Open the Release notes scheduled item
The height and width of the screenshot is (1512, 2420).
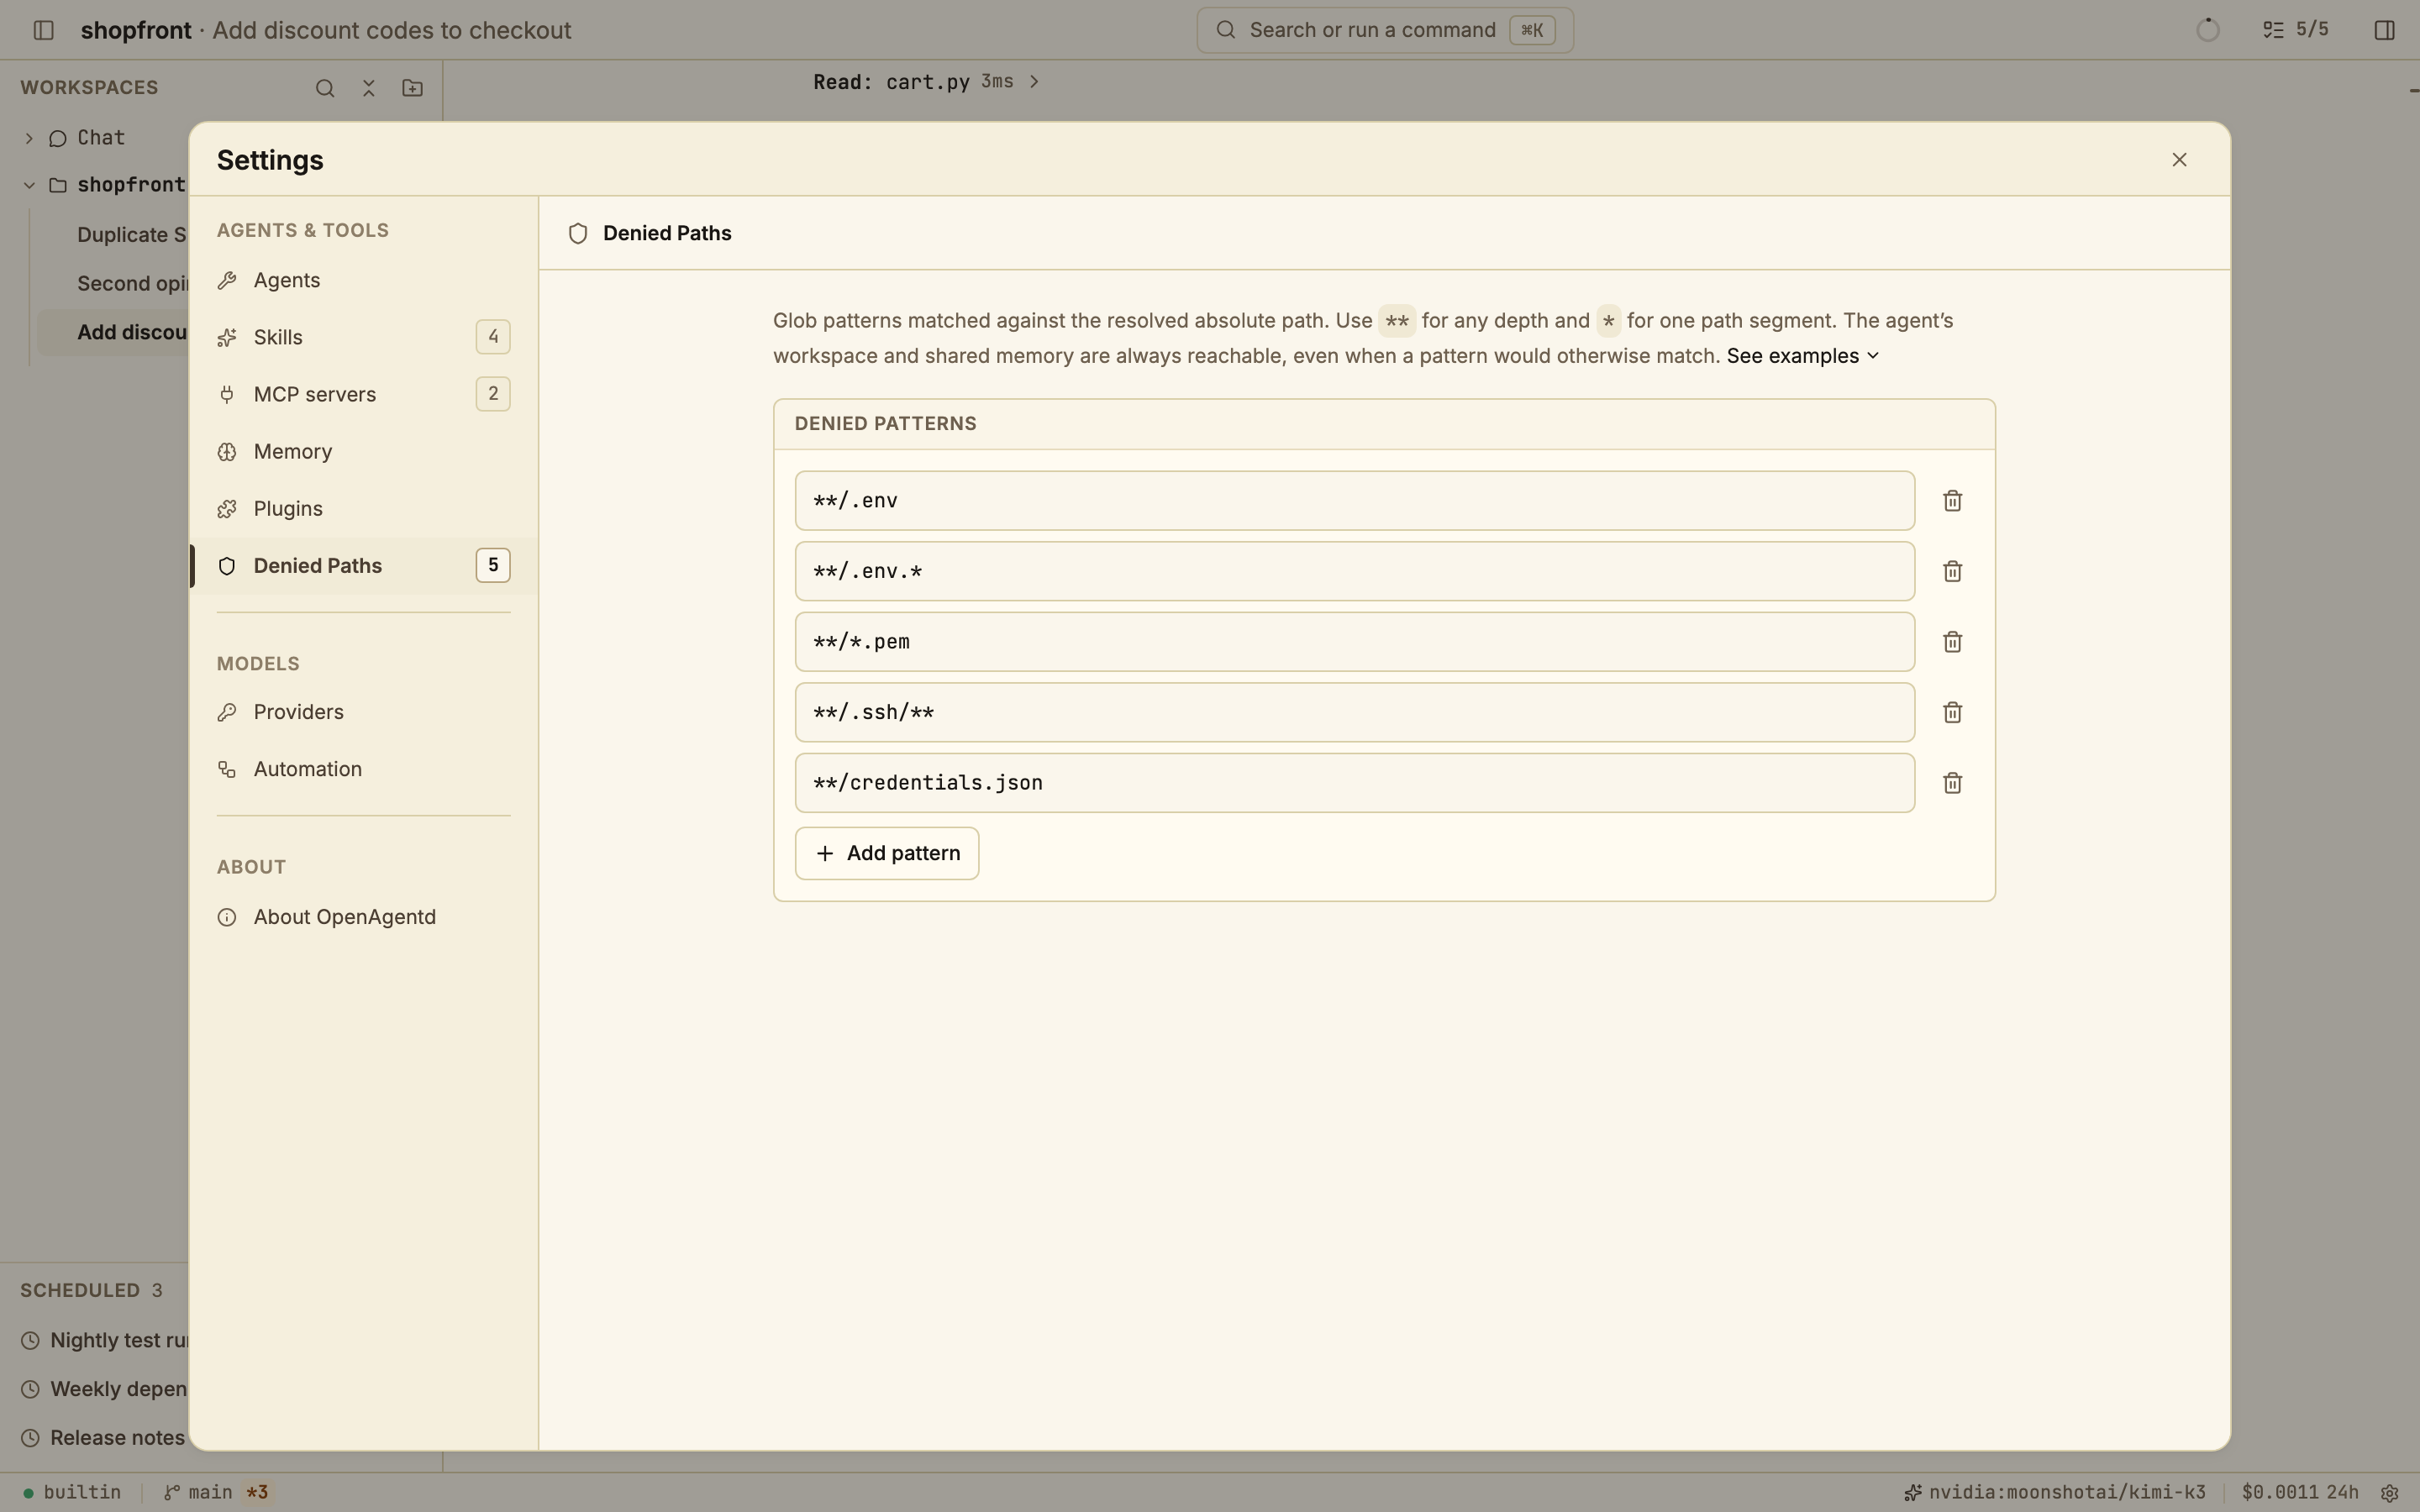tap(104, 1438)
